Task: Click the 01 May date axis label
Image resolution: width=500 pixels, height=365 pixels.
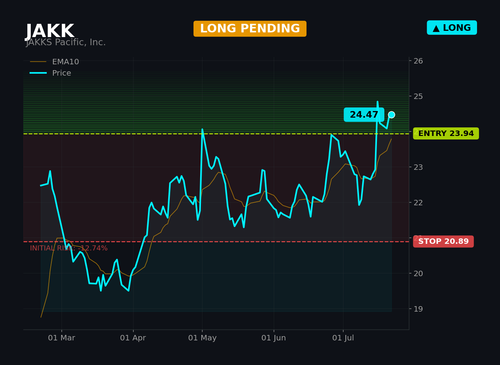Action: (202, 338)
